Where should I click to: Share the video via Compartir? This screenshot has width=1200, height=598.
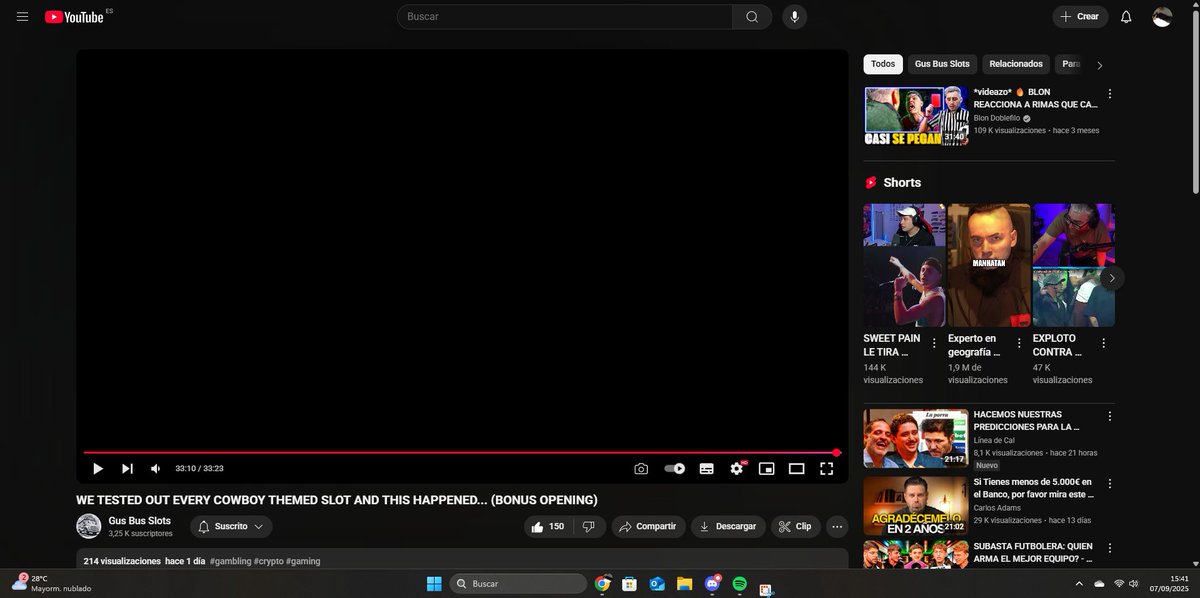(648, 526)
